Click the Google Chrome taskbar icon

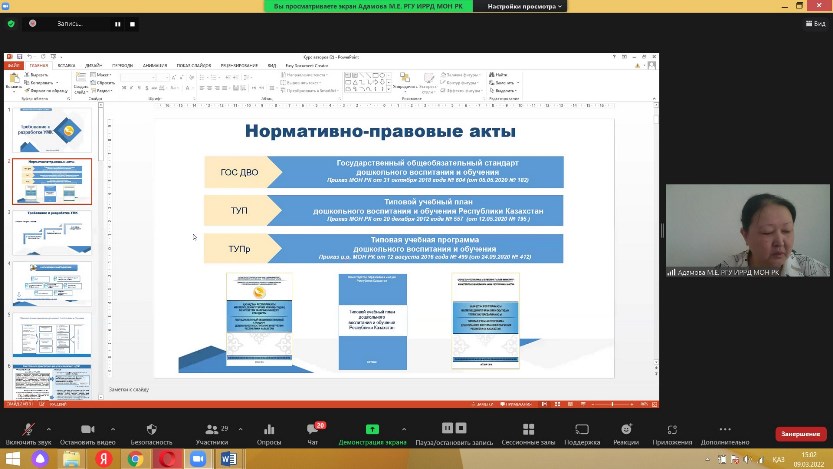click(135, 458)
